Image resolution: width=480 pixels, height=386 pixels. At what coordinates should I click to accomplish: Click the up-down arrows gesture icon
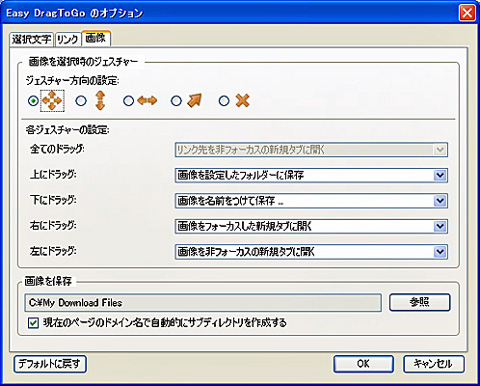click(100, 101)
